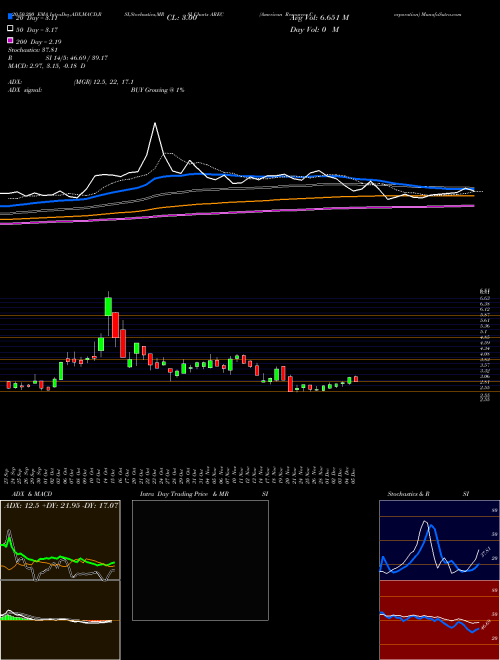Open the MACD histogram panel below ADX

coord(60,620)
